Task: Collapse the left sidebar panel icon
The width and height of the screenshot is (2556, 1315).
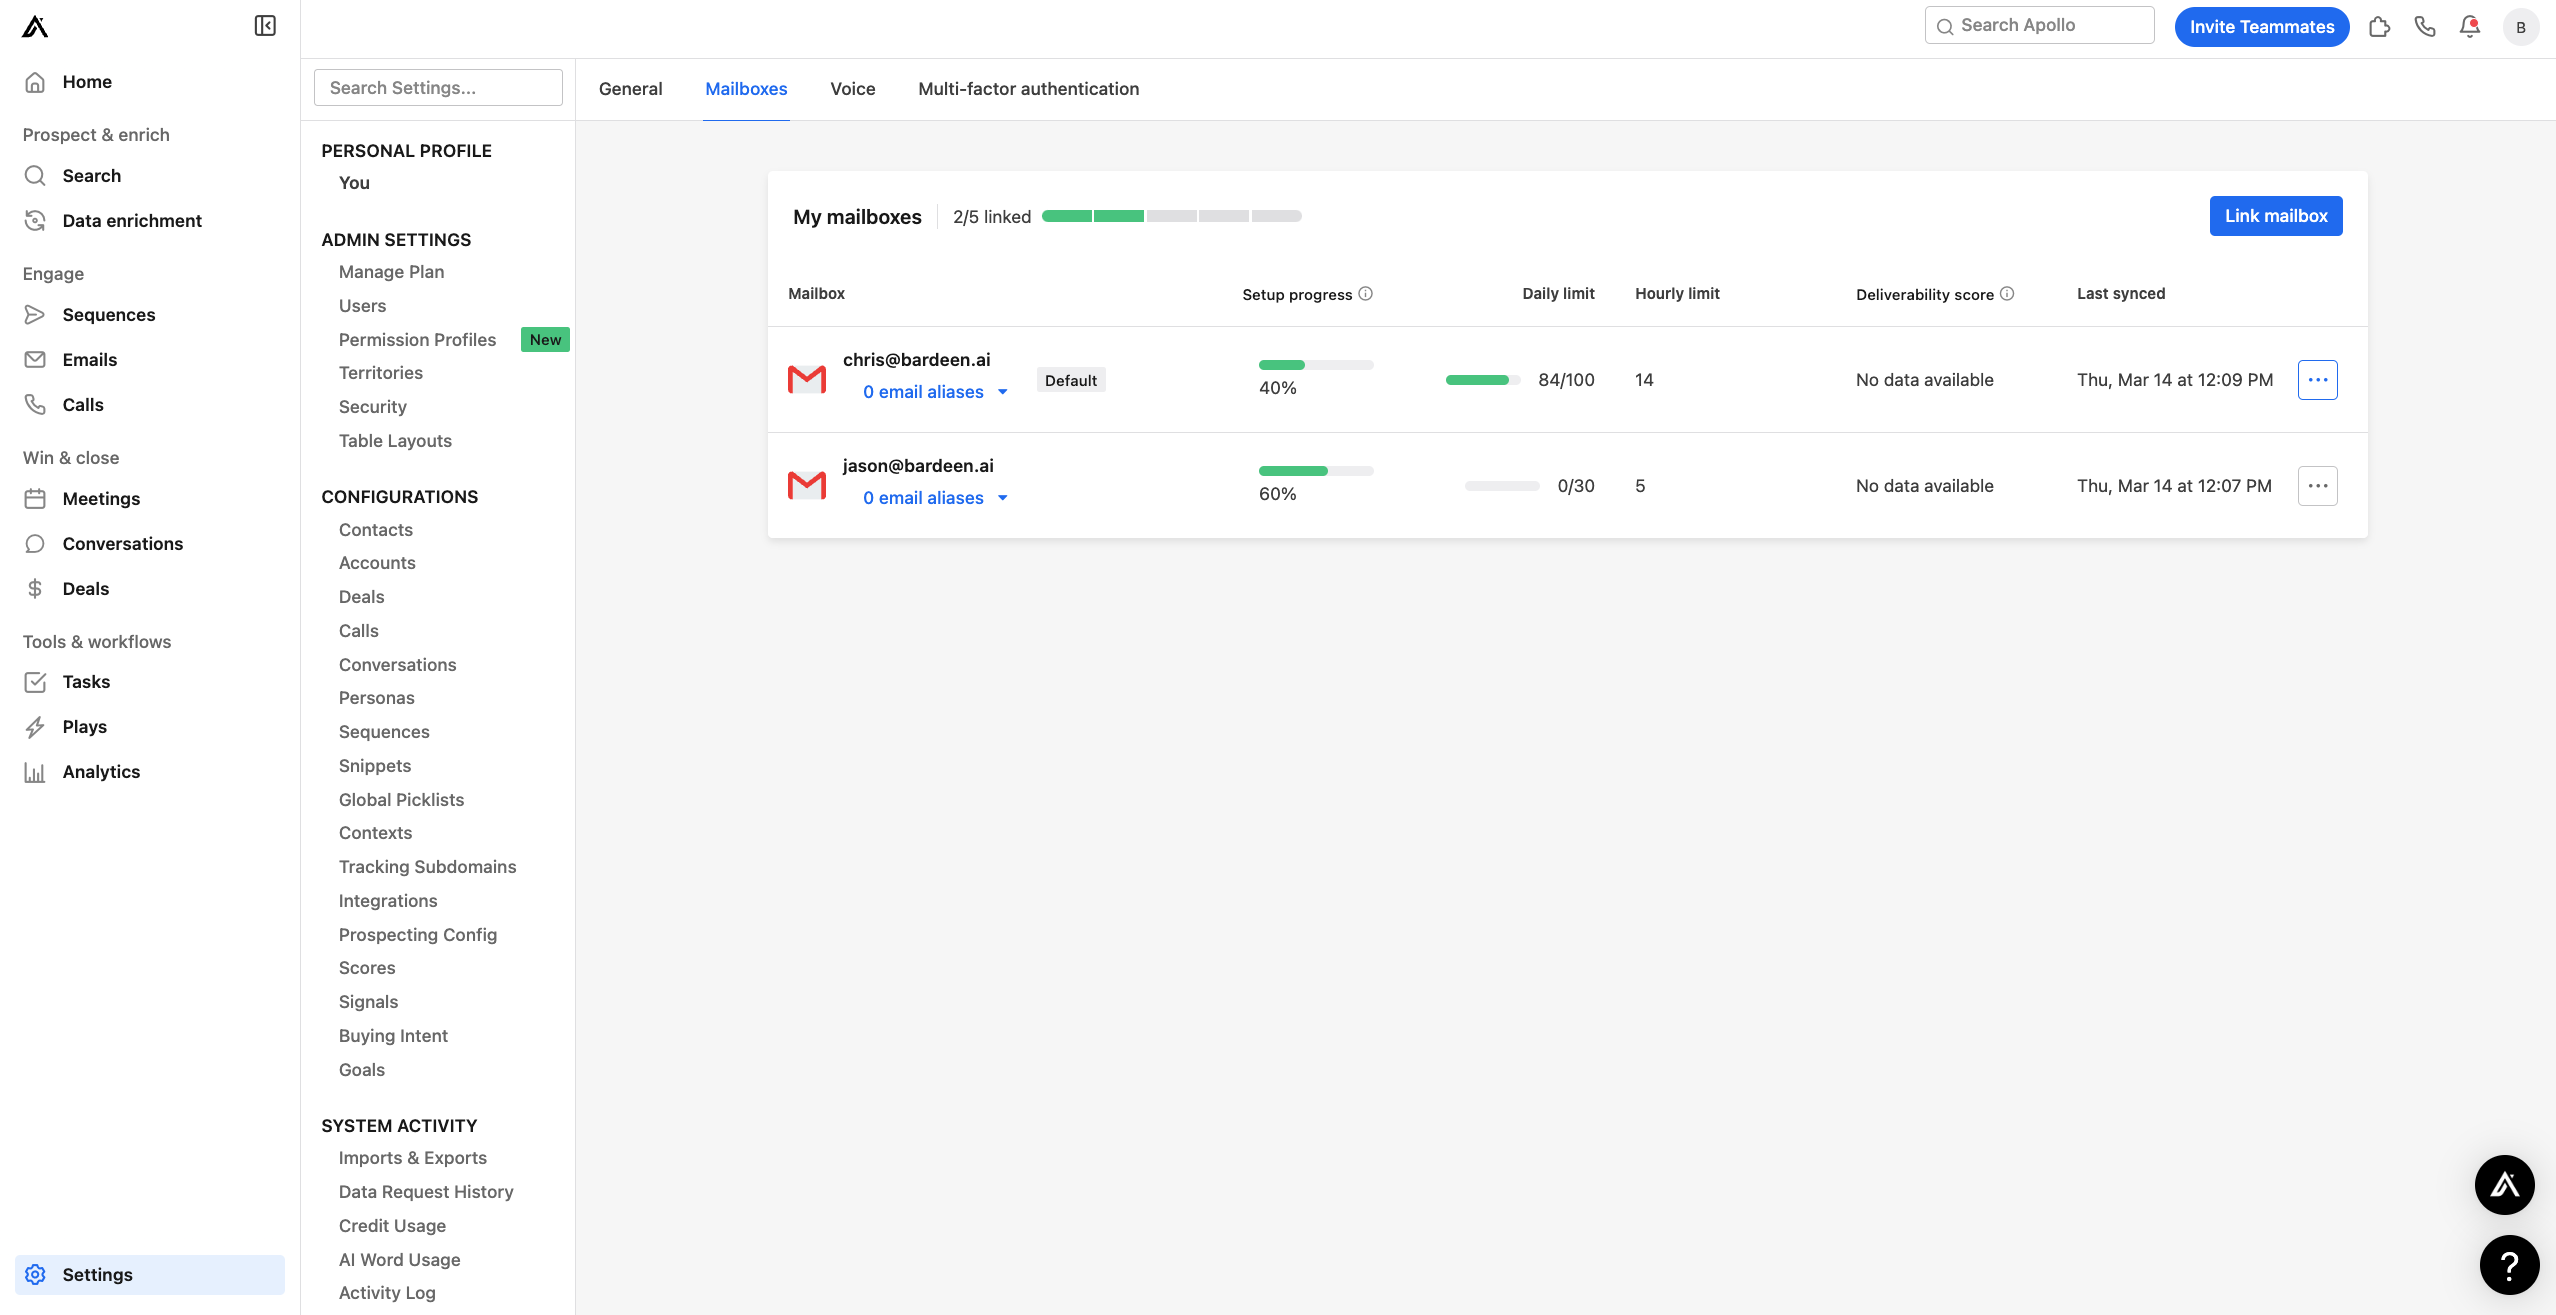Action: 265,26
